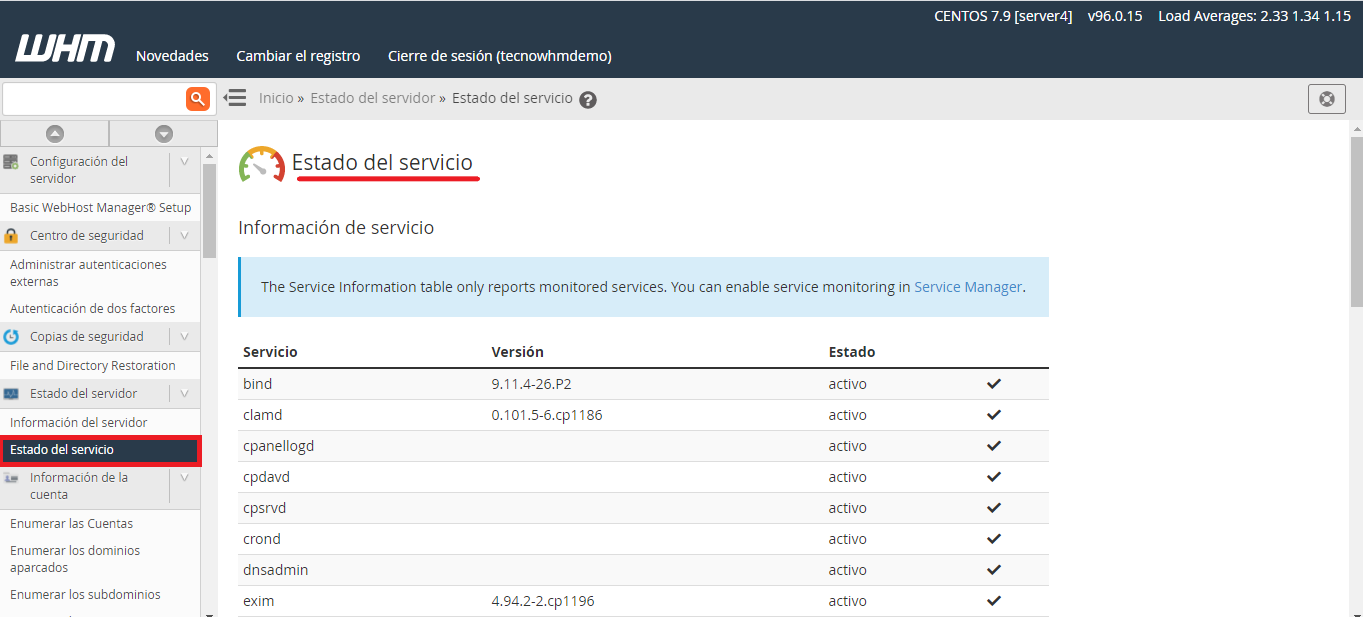
Task: Open the Novedades menu item
Action: (x=172, y=56)
